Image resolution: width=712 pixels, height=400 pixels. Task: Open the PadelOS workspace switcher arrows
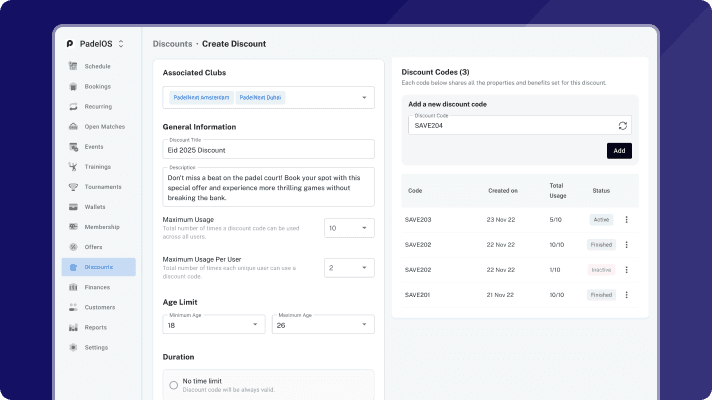[121, 44]
